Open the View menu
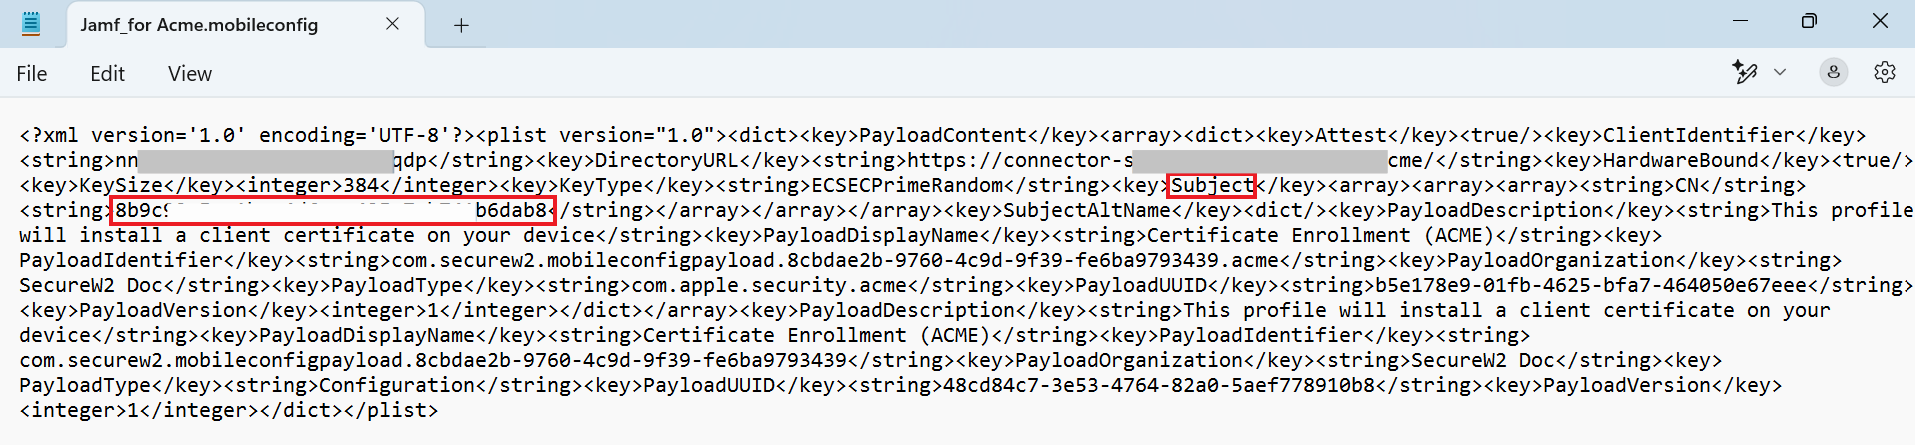The image size is (1915, 445). [x=189, y=74]
